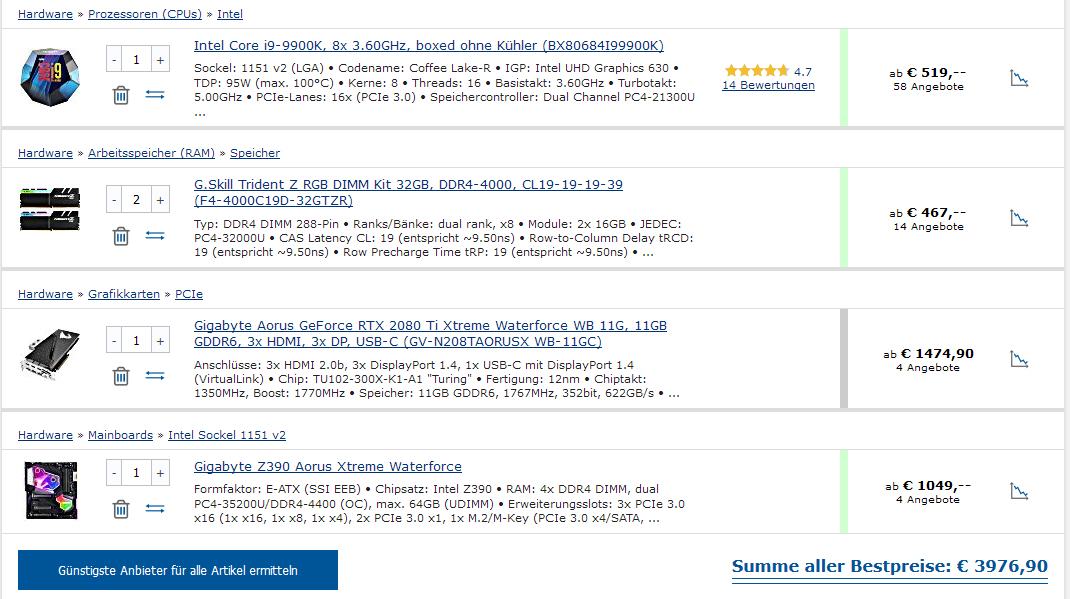Go to Mainboards breadcrumb
1070x599 pixels.
pos(120,435)
